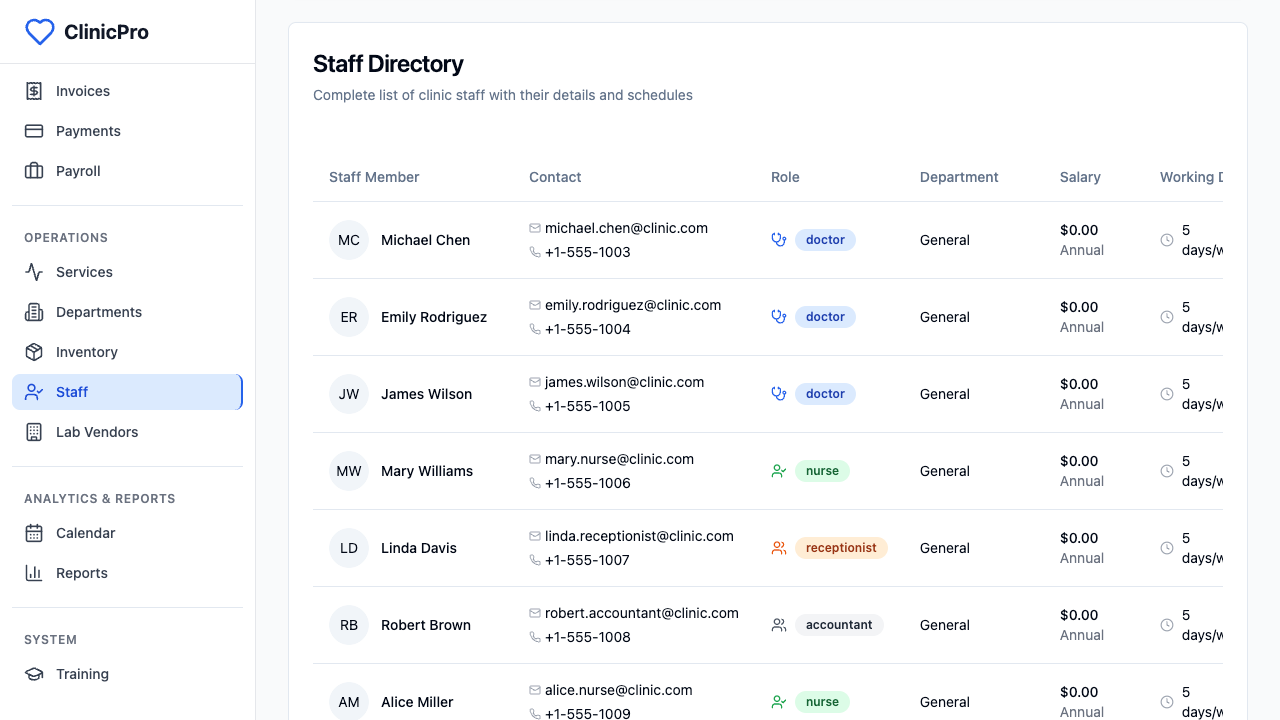The height and width of the screenshot is (720, 1280).
Task: Click the MC avatar for Michael Chen
Action: tap(349, 240)
